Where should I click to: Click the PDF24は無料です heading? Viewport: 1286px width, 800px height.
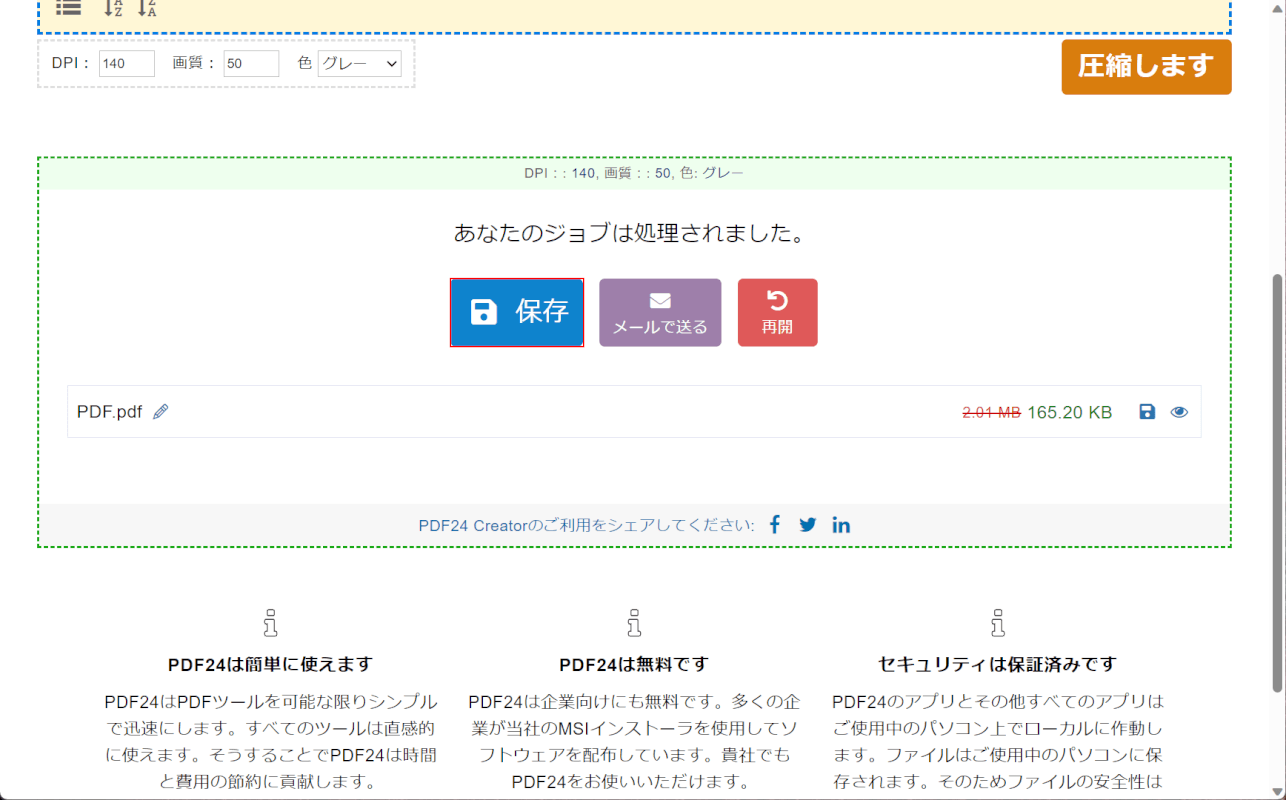tap(634, 664)
